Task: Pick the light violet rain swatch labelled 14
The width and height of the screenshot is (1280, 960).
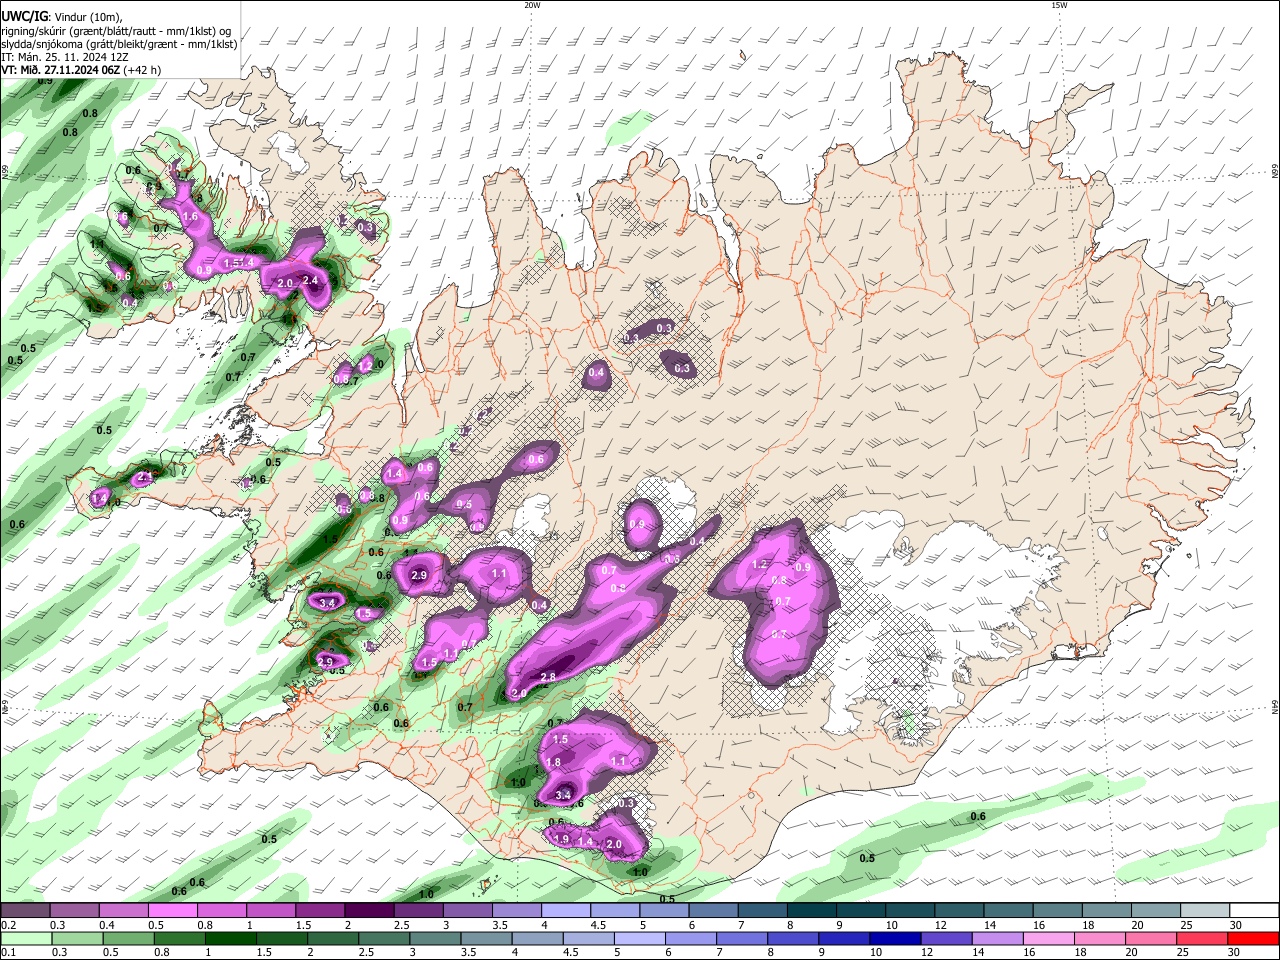Action: click(997, 938)
